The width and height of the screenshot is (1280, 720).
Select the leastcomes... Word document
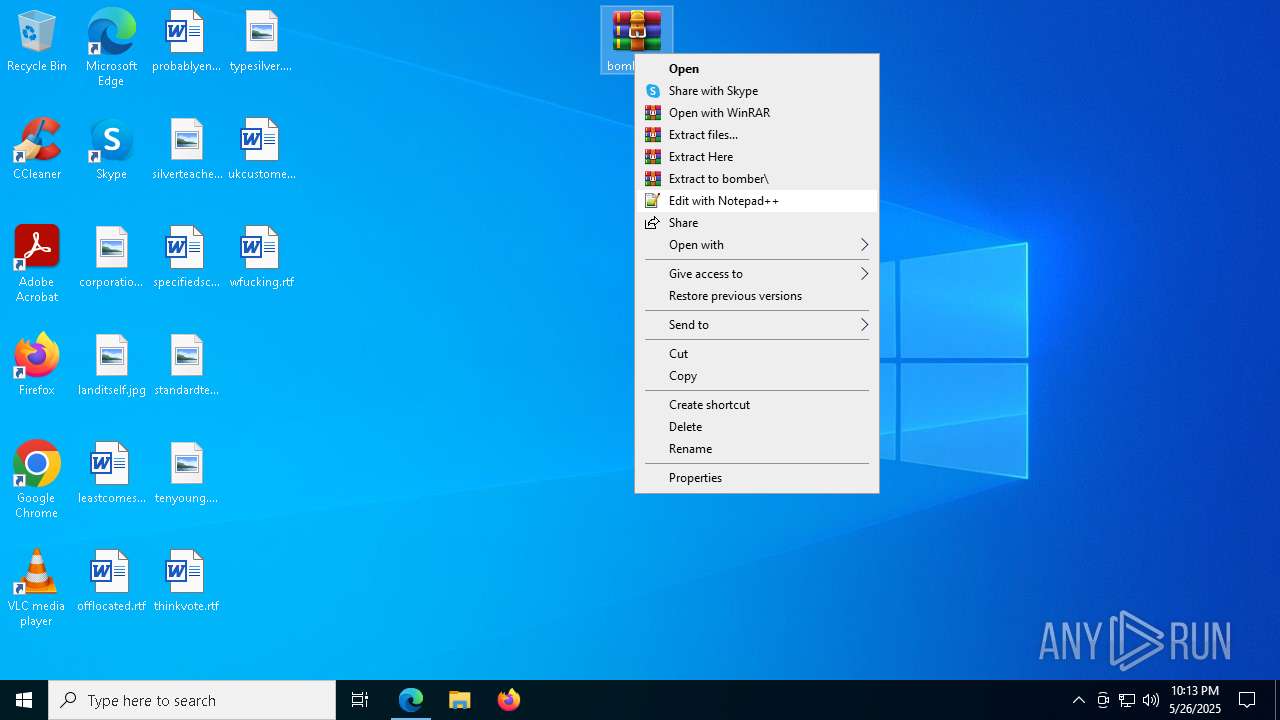[111, 474]
